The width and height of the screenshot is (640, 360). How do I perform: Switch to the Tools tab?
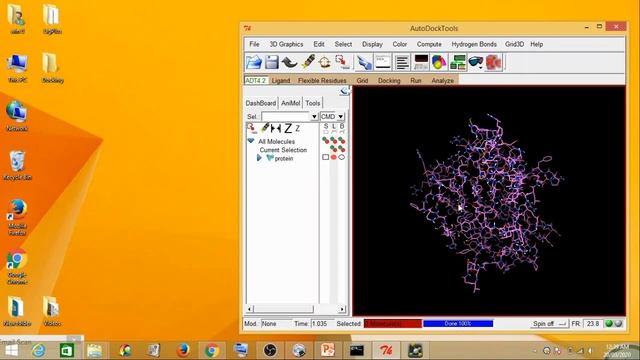(313, 103)
